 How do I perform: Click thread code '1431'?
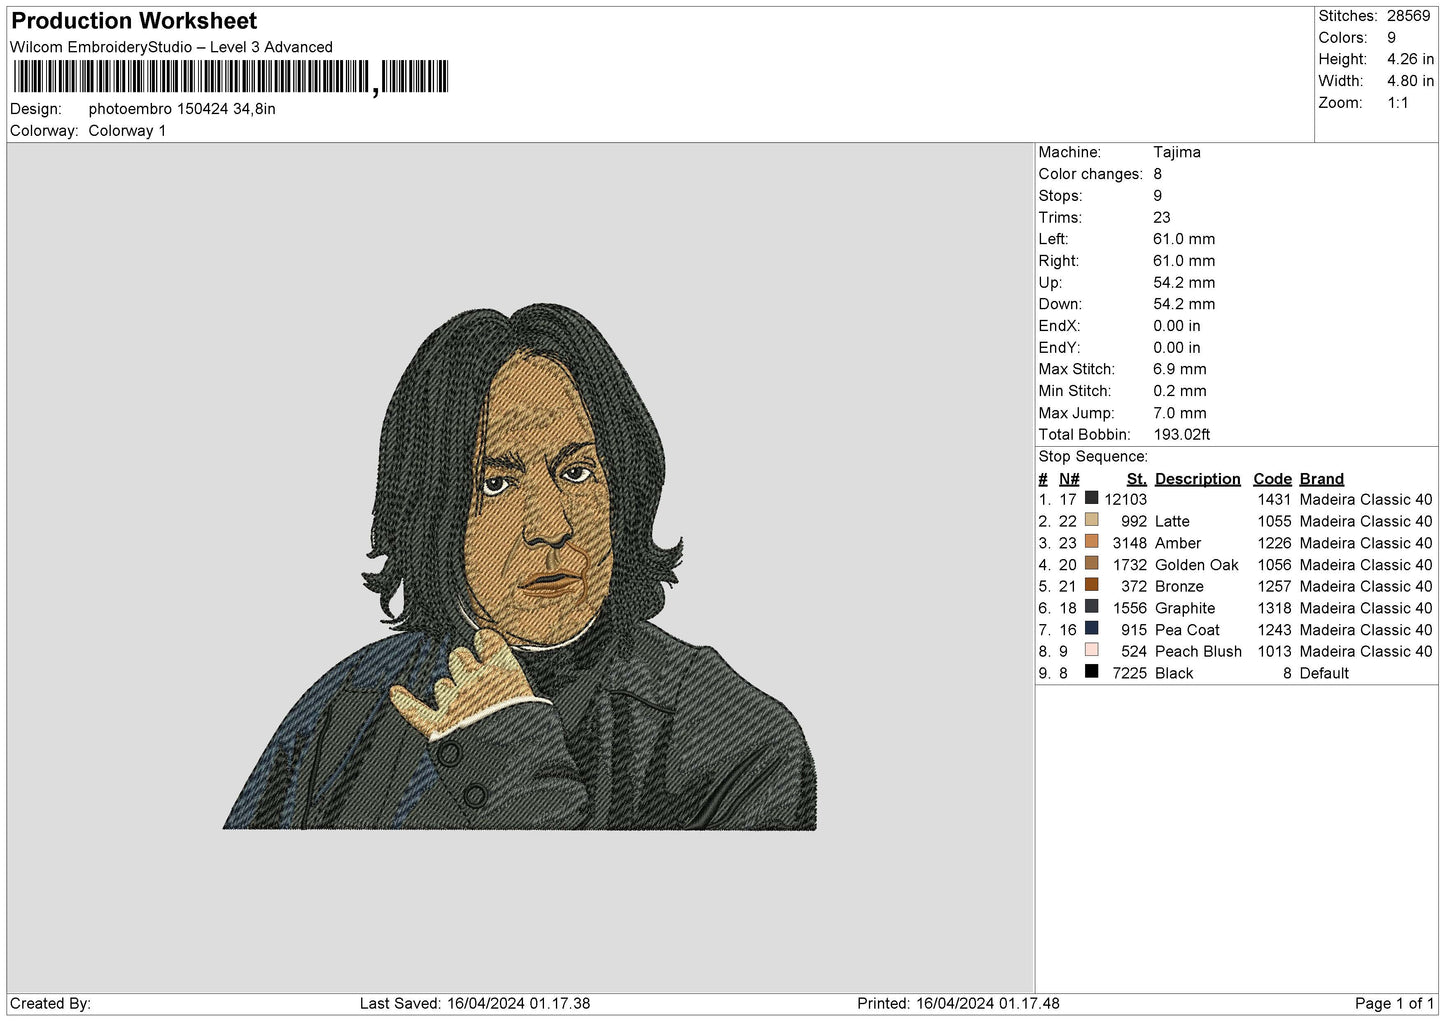click(x=1274, y=499)
